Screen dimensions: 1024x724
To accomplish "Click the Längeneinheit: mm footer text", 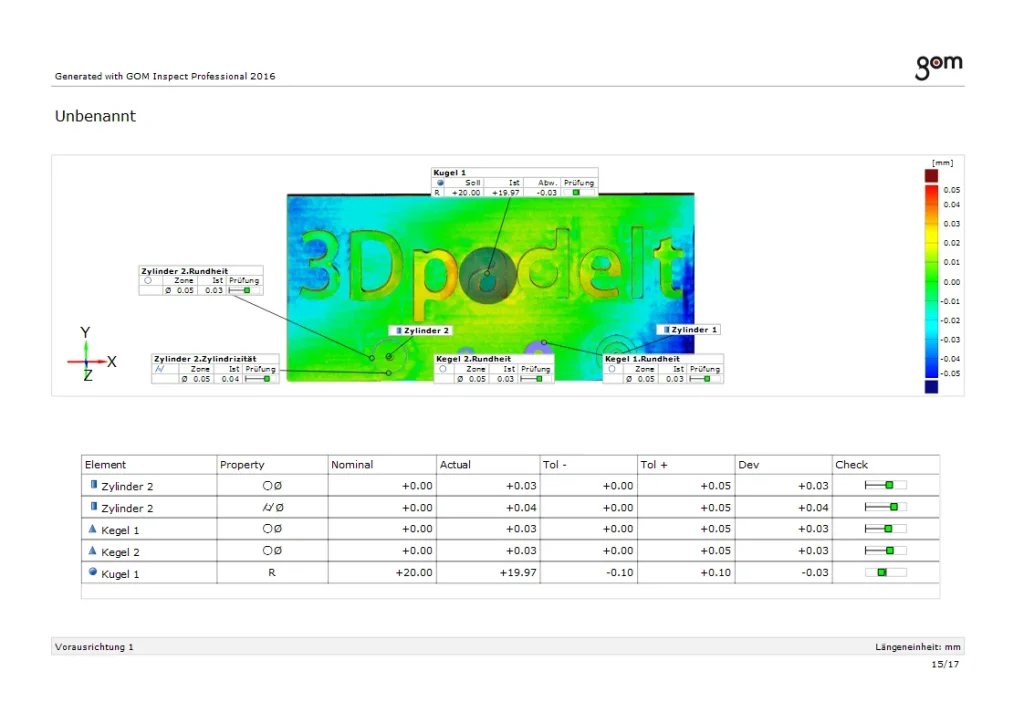I will [x=918, y=647].
